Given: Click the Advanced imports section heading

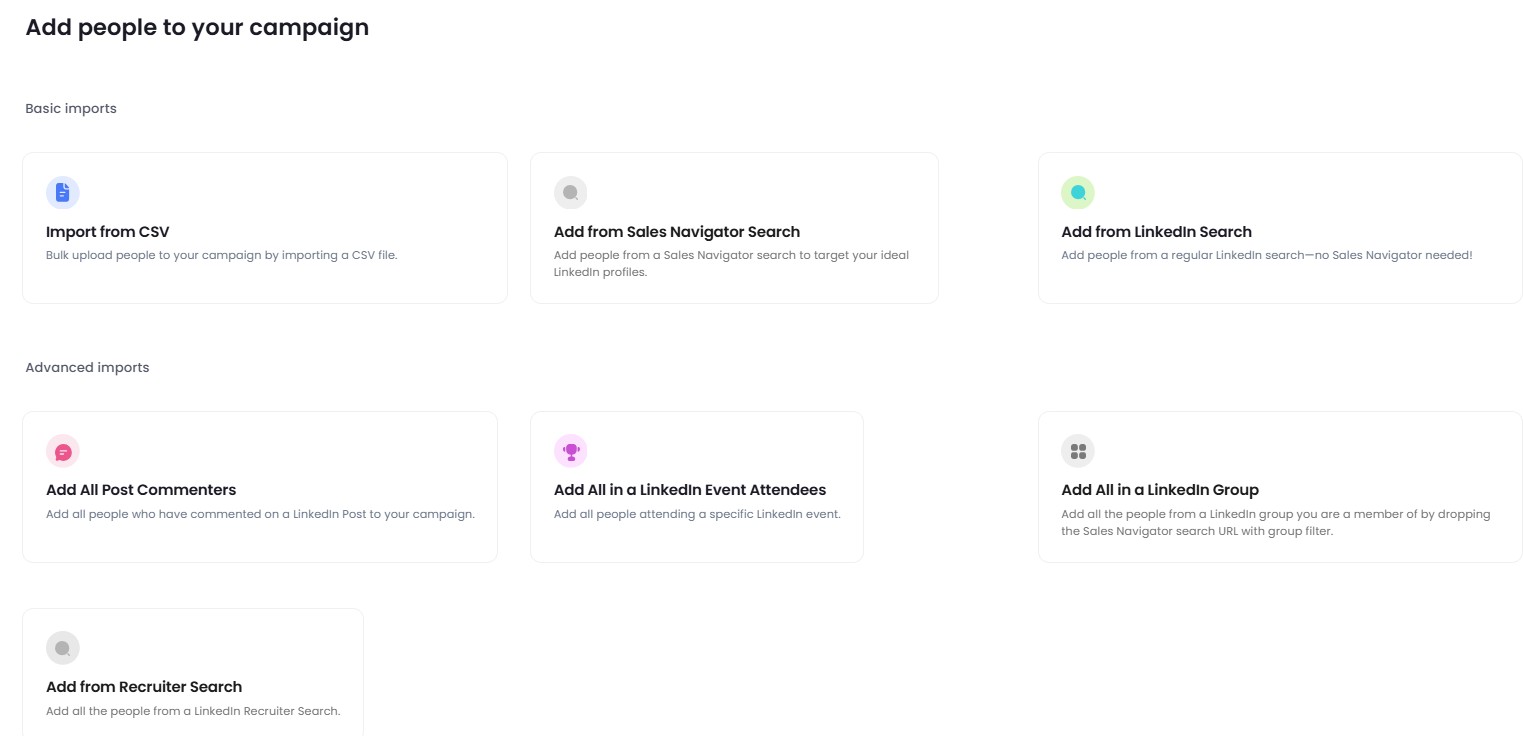Looking at the screenshot, I should tap(87, 367).
